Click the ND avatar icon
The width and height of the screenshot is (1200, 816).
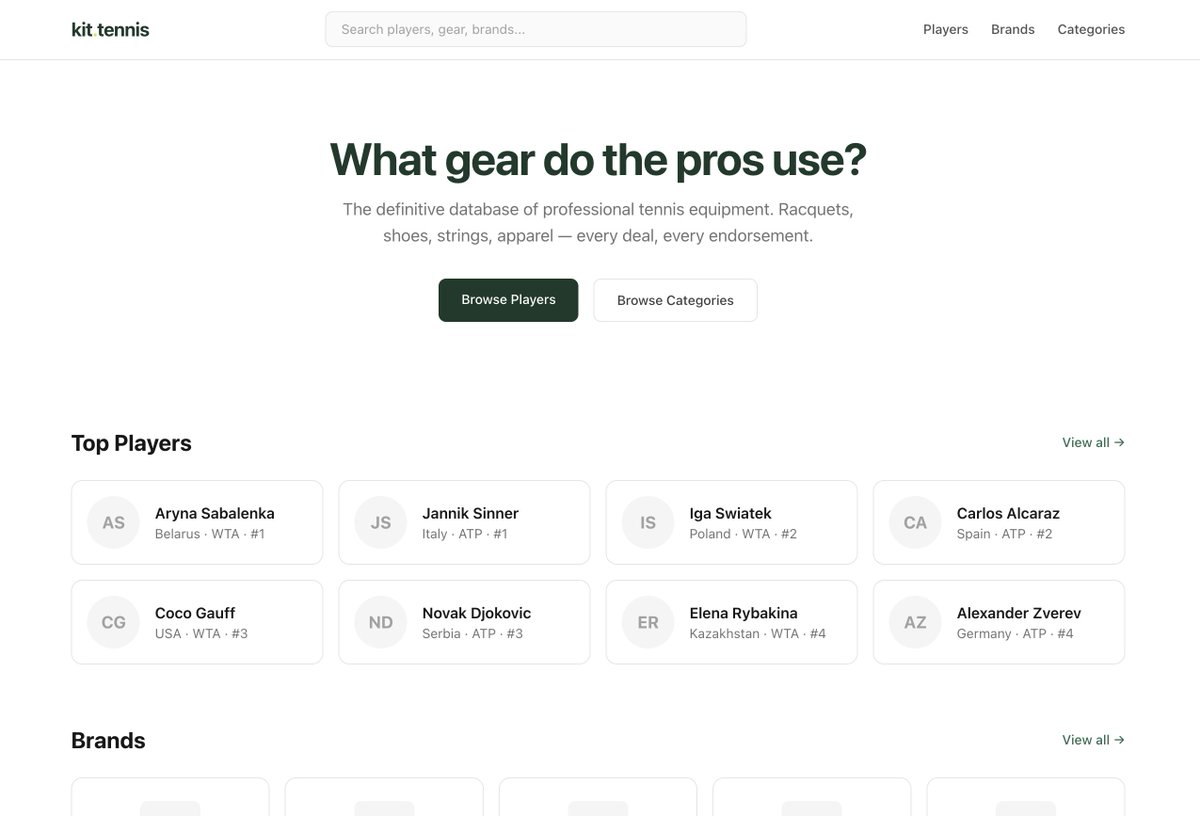pyautogui.click(x=381, y=622)
